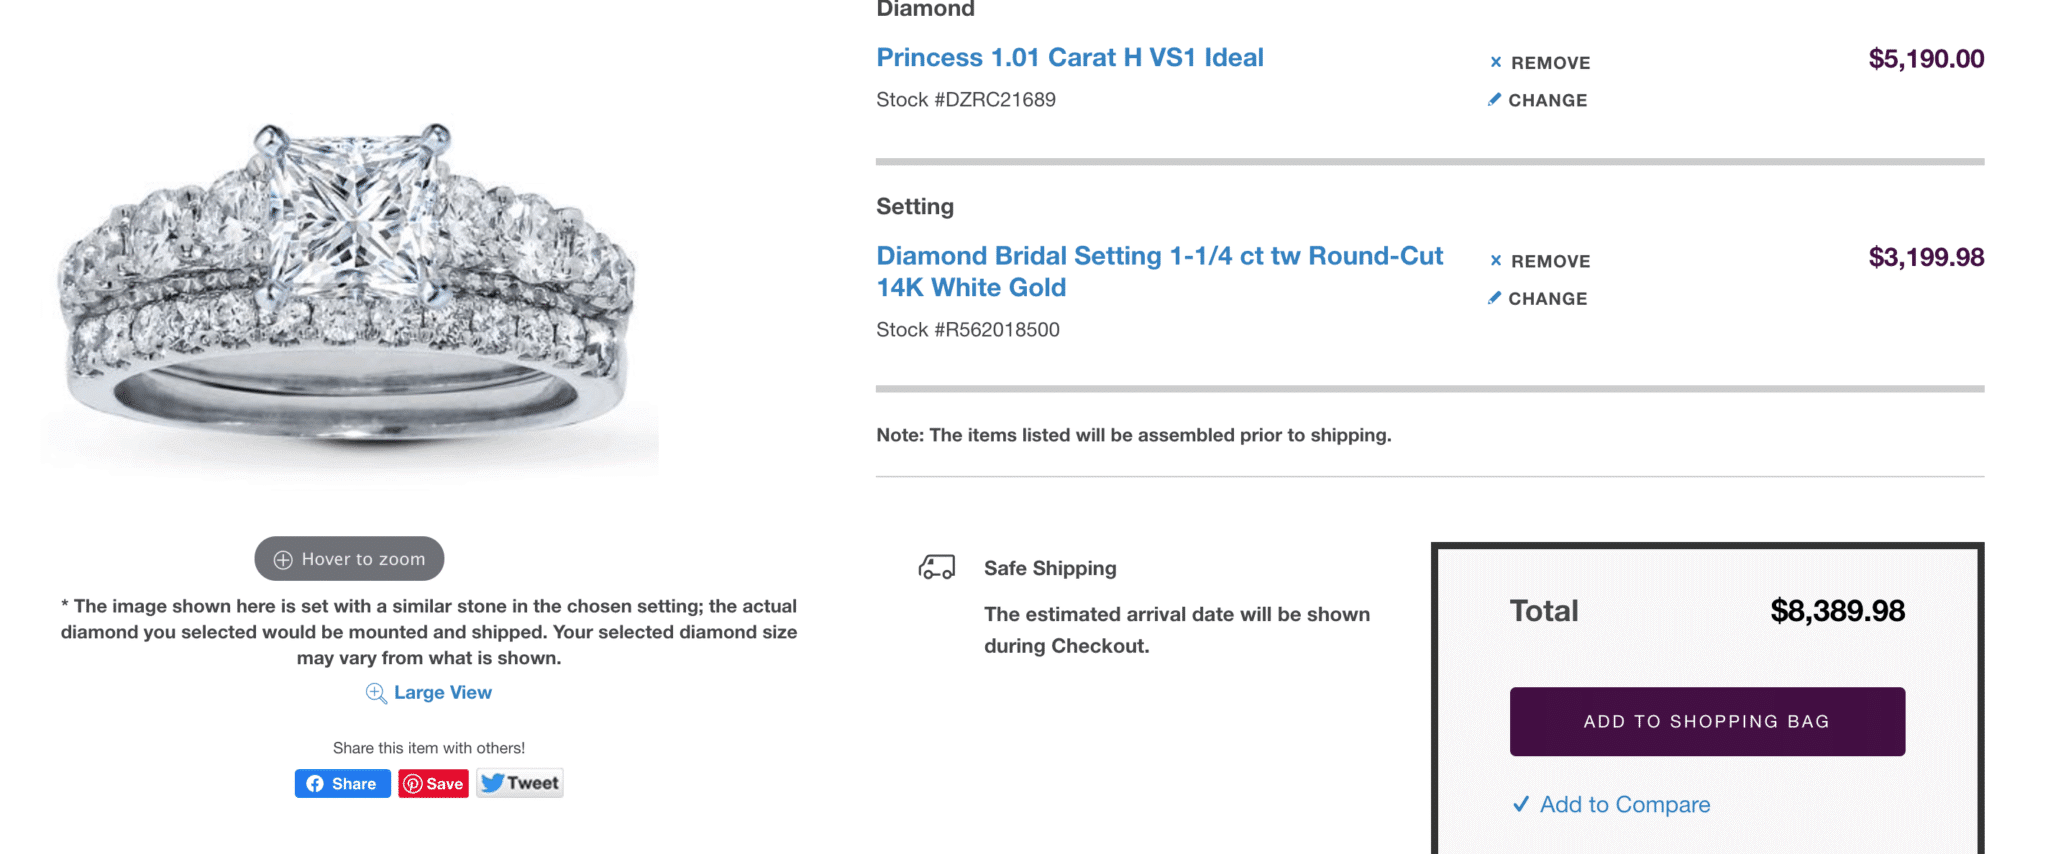2048x854 pixels.
Task: Click the setting CHANGE text
Action: [x=1547, y=299]
